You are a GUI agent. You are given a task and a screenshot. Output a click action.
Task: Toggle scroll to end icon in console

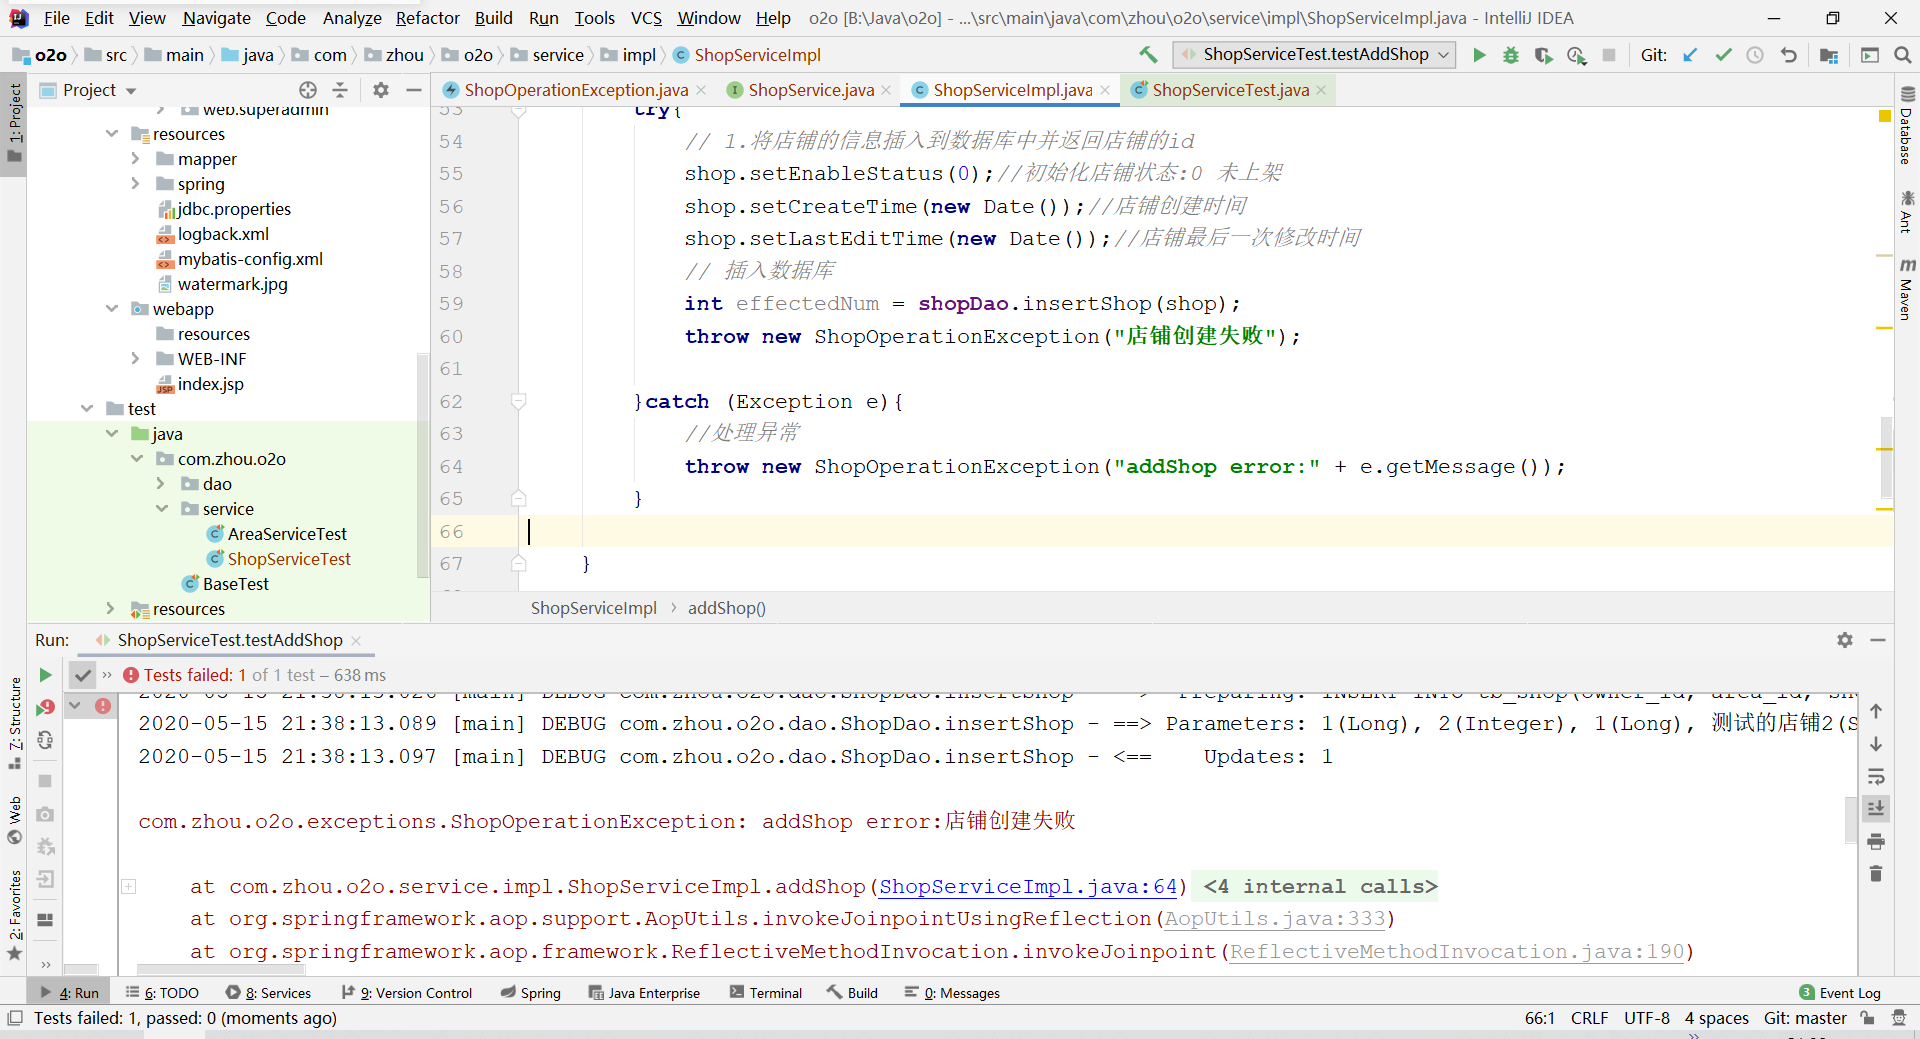(1876, 808)
